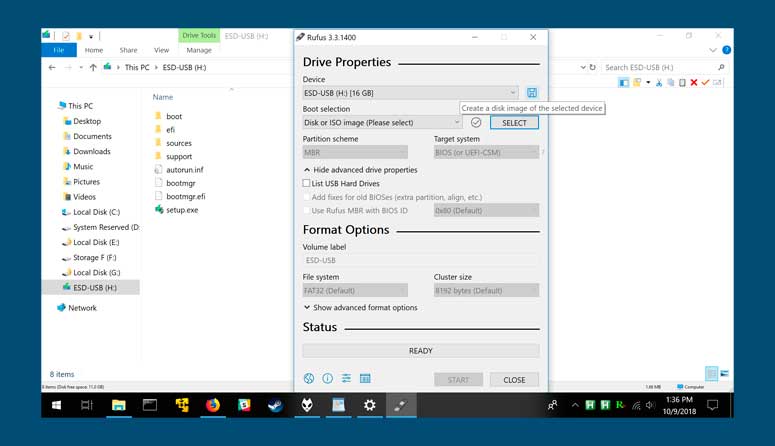The image size is (775, 446).
Task: Click the Volume label field ESD-USB
Action: point(421,260)
